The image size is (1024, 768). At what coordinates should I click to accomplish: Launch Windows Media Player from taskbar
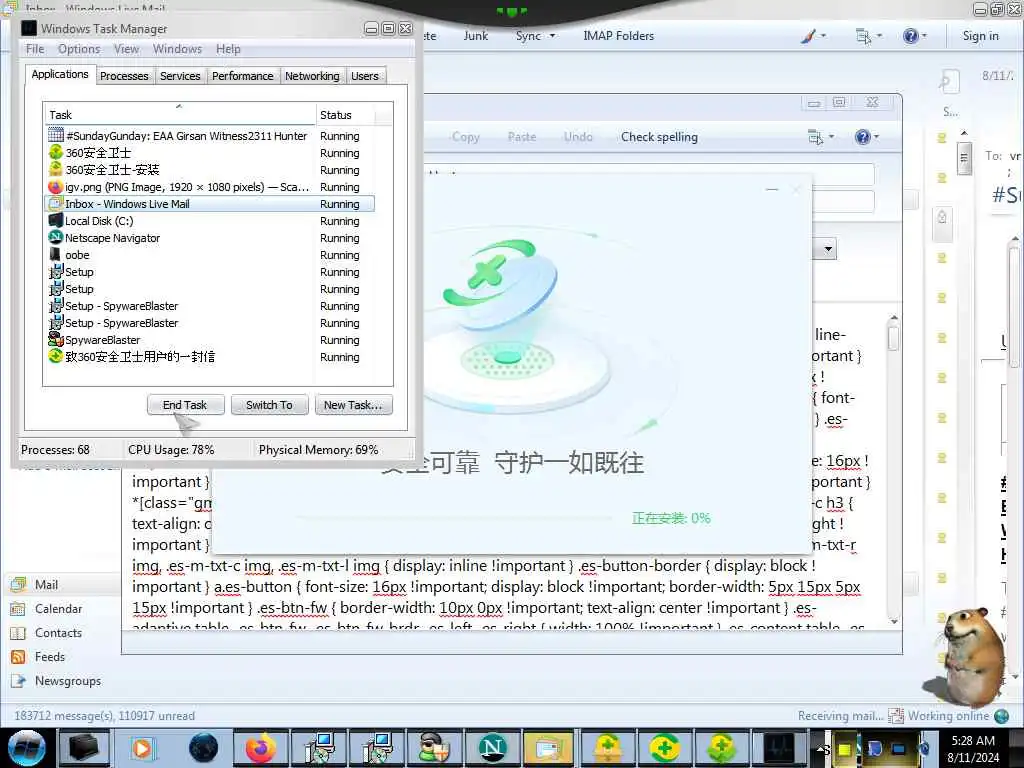coord(143,748)
